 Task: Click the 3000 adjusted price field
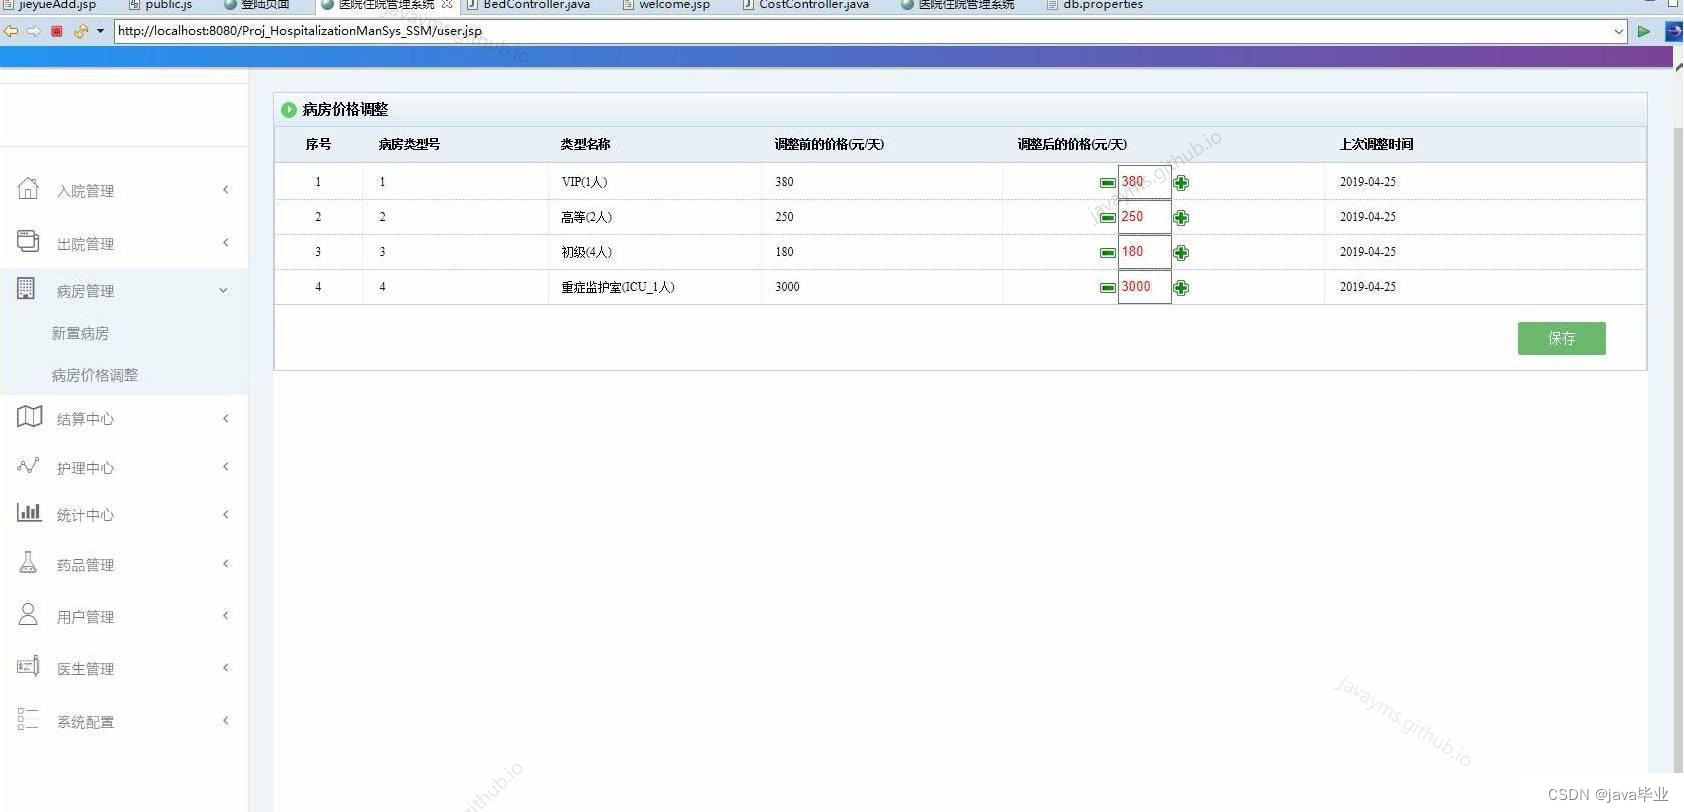(x=1144, y=287)
